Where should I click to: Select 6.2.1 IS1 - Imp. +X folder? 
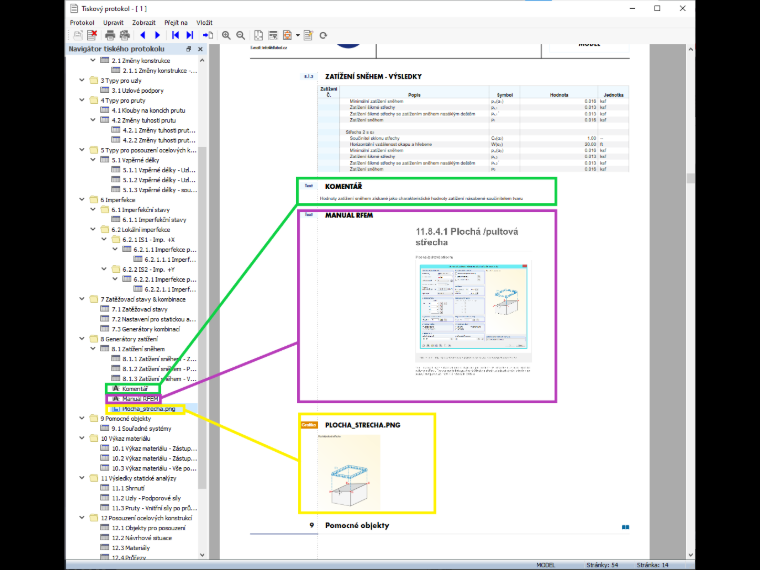[x=148, y=239]
